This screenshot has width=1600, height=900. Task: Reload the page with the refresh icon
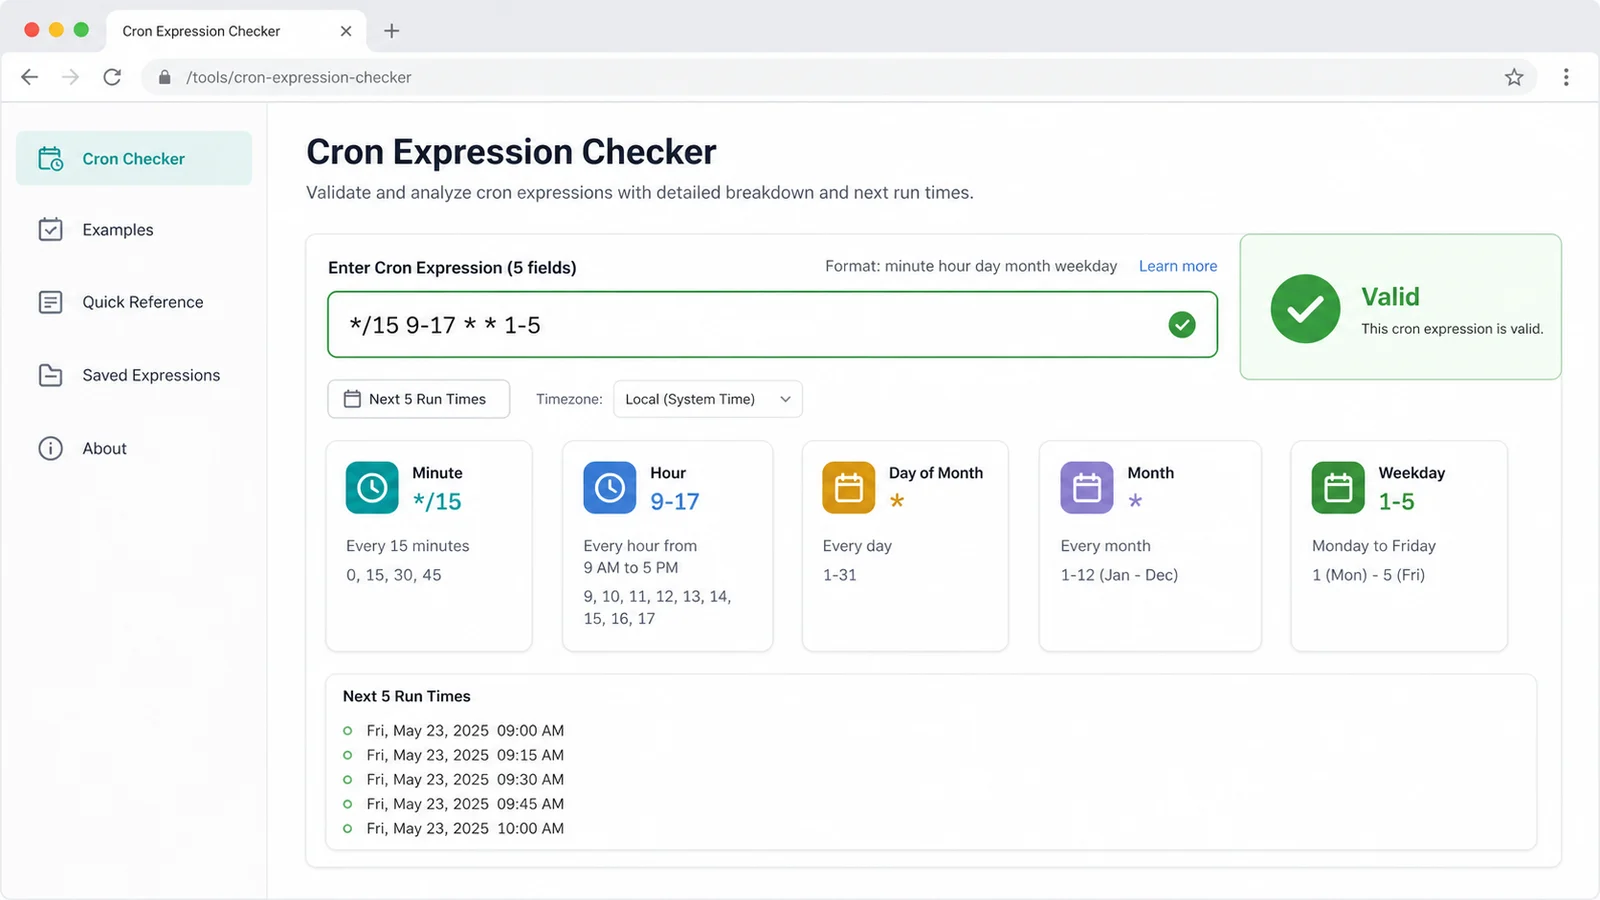click(112, 77)
